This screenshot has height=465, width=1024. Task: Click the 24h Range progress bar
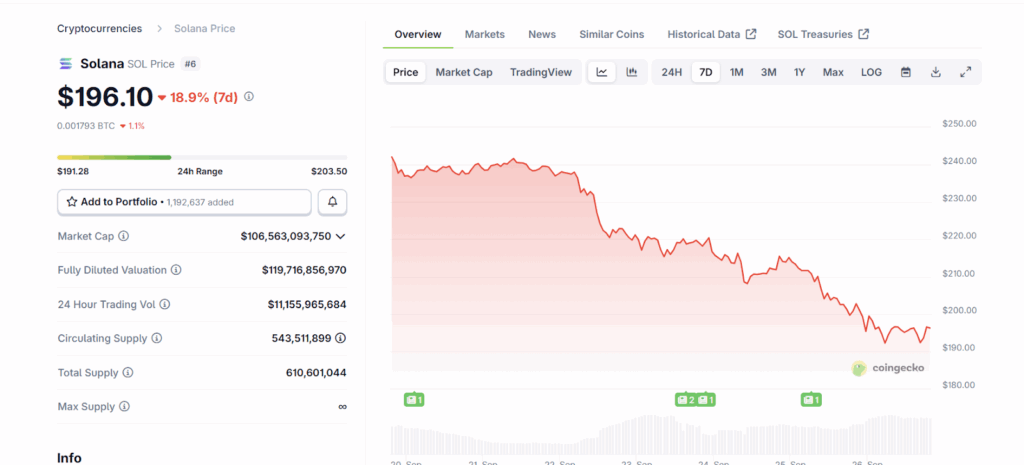tap(202, 157)
